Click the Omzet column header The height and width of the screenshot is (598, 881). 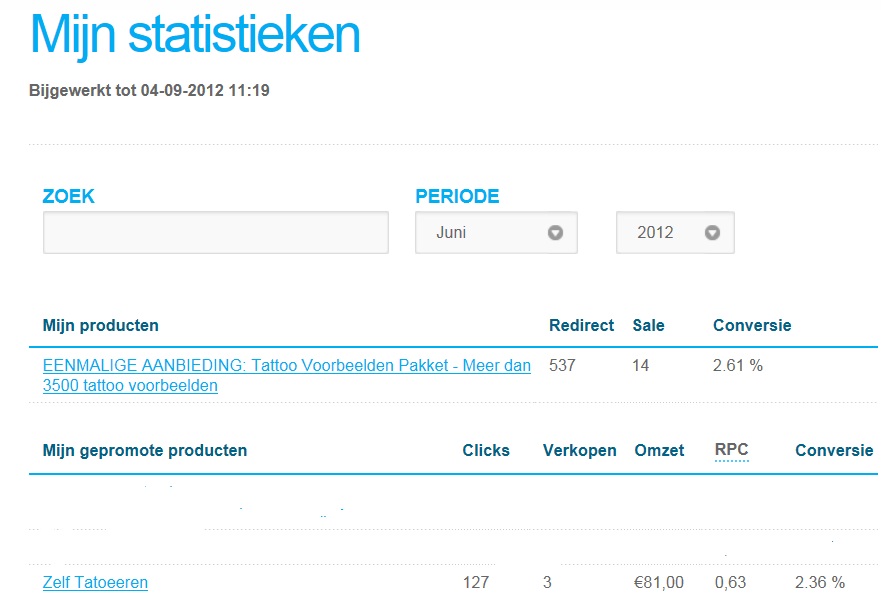(x=659, y=450)
